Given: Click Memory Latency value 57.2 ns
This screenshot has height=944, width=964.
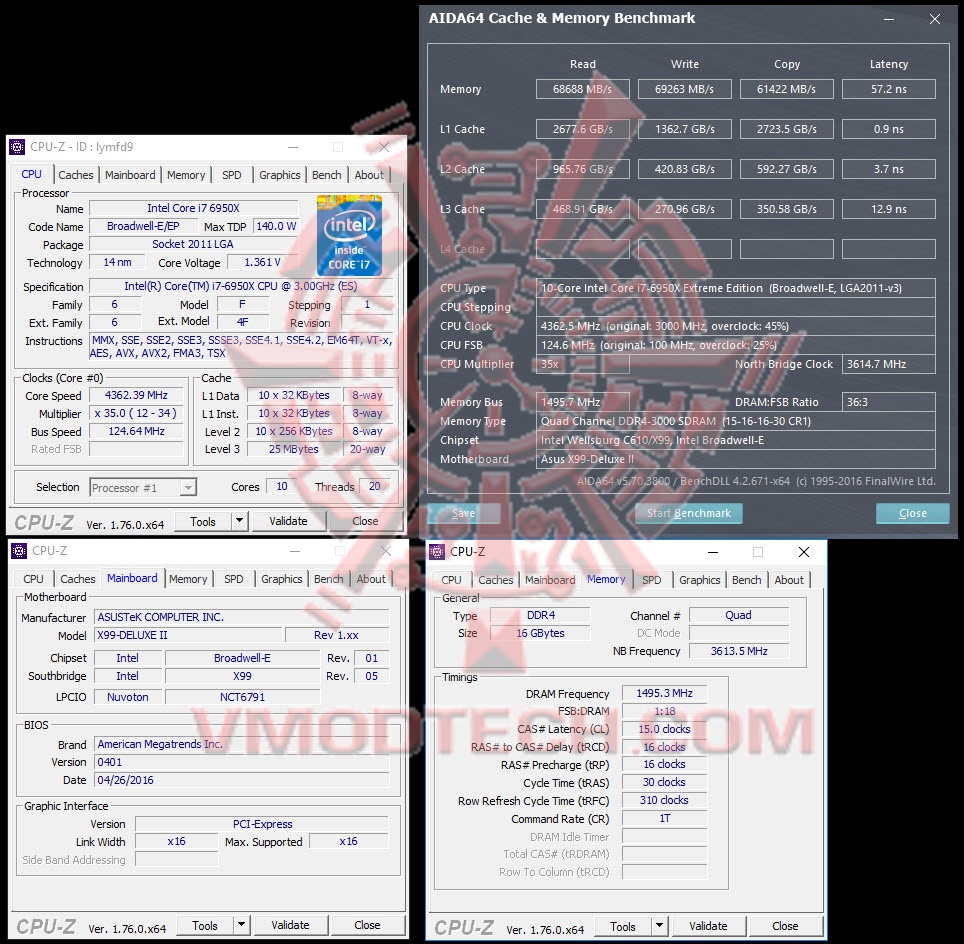Looking at the screenshot, I should [x=889, y=89].
